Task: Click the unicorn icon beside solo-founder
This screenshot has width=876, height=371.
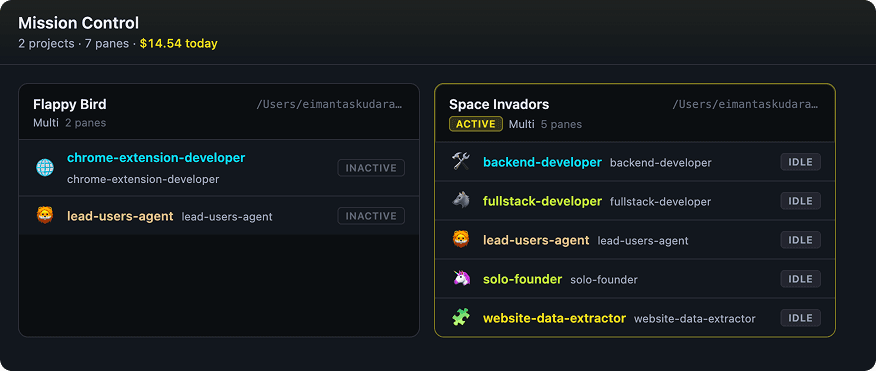Action: [x=461, y=279]
